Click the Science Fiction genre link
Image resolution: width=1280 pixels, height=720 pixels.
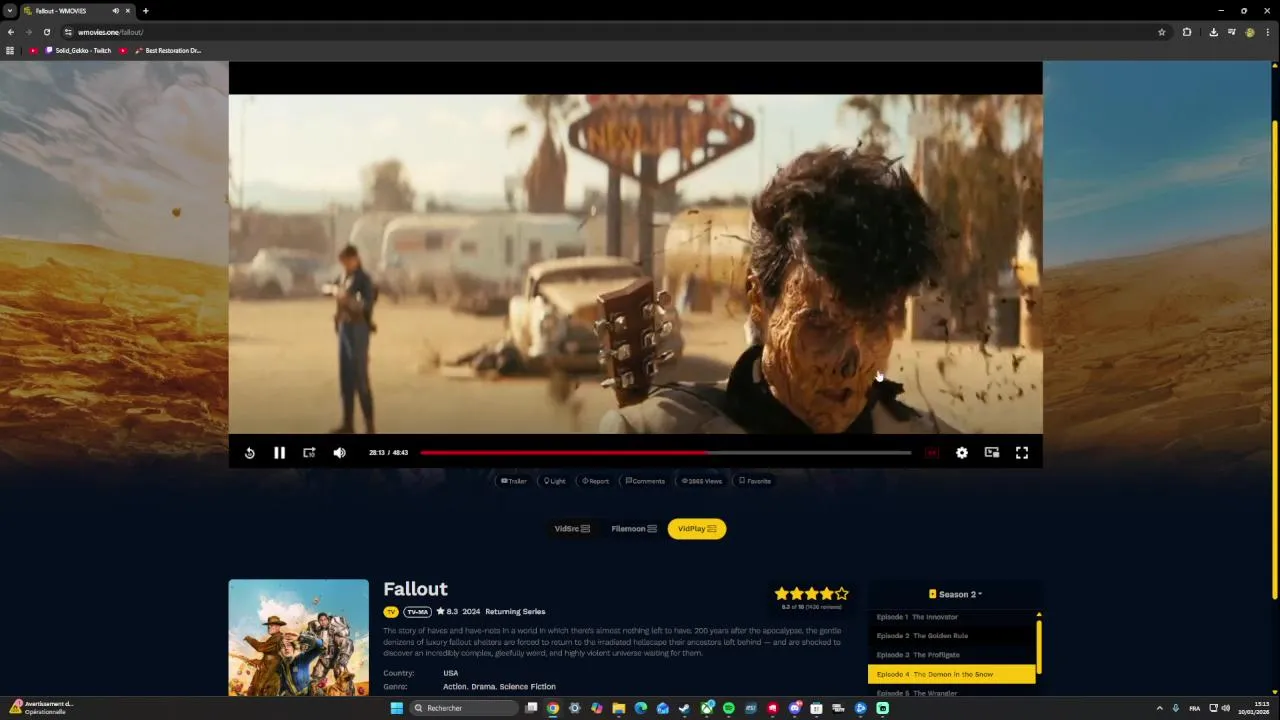coord(527,687)
